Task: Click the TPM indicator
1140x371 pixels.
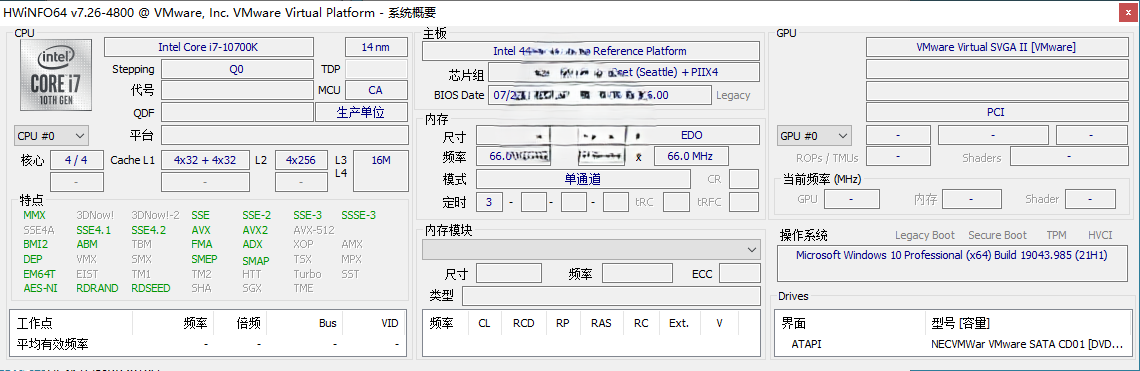Action: tap(1056, 235)
